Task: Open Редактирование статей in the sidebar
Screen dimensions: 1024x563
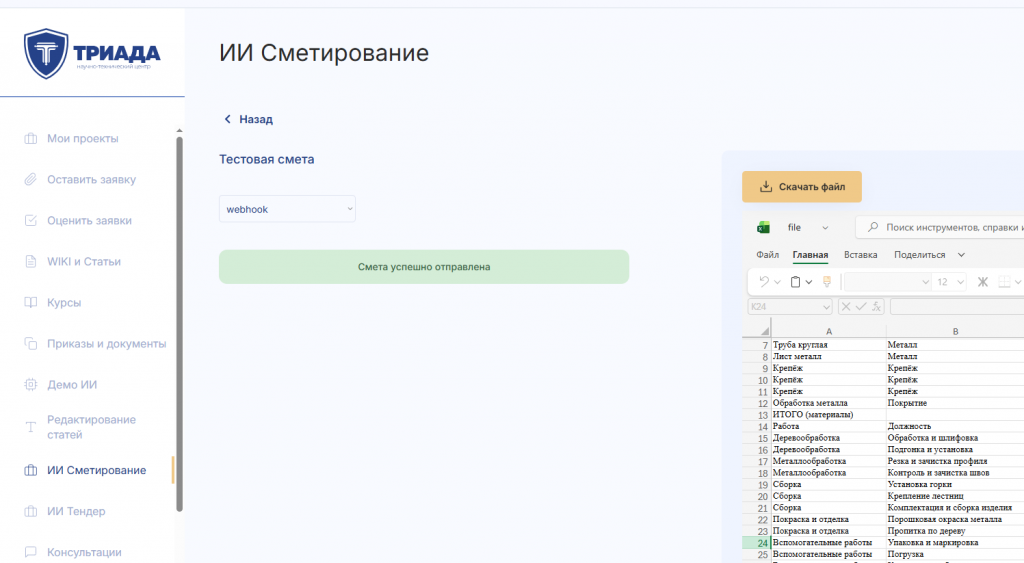Action: tap(91, 427)
